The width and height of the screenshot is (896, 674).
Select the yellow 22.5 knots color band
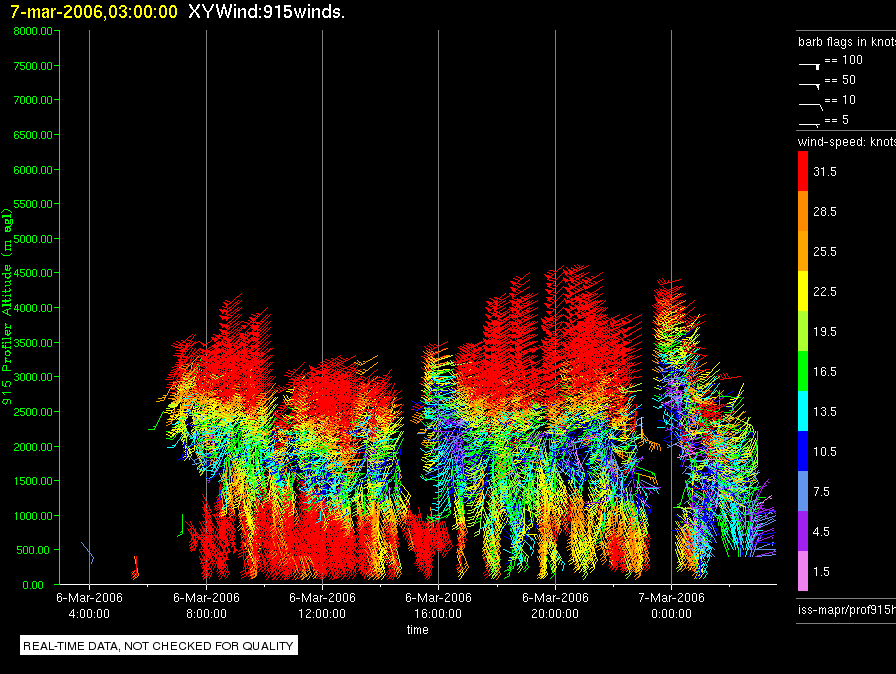point(803,291)
